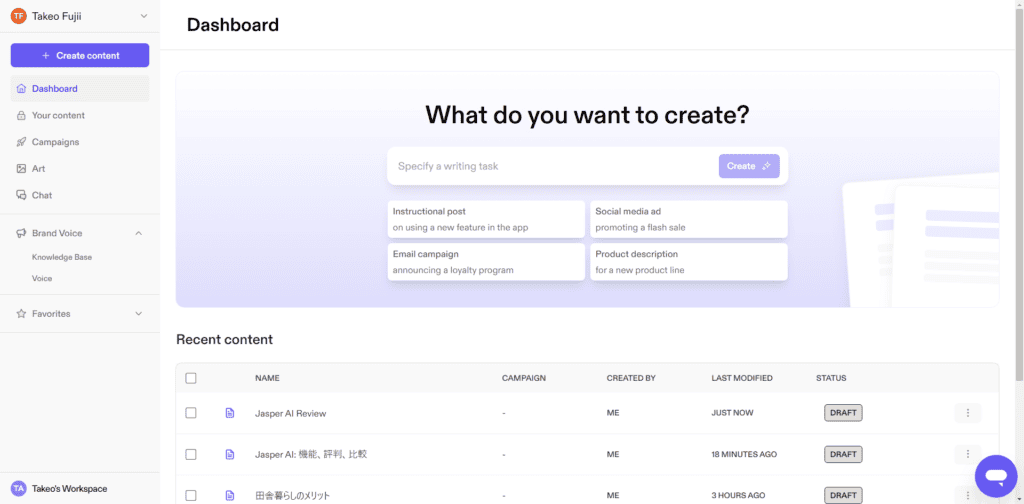Click the Art image icon

[x=21, y=168]
